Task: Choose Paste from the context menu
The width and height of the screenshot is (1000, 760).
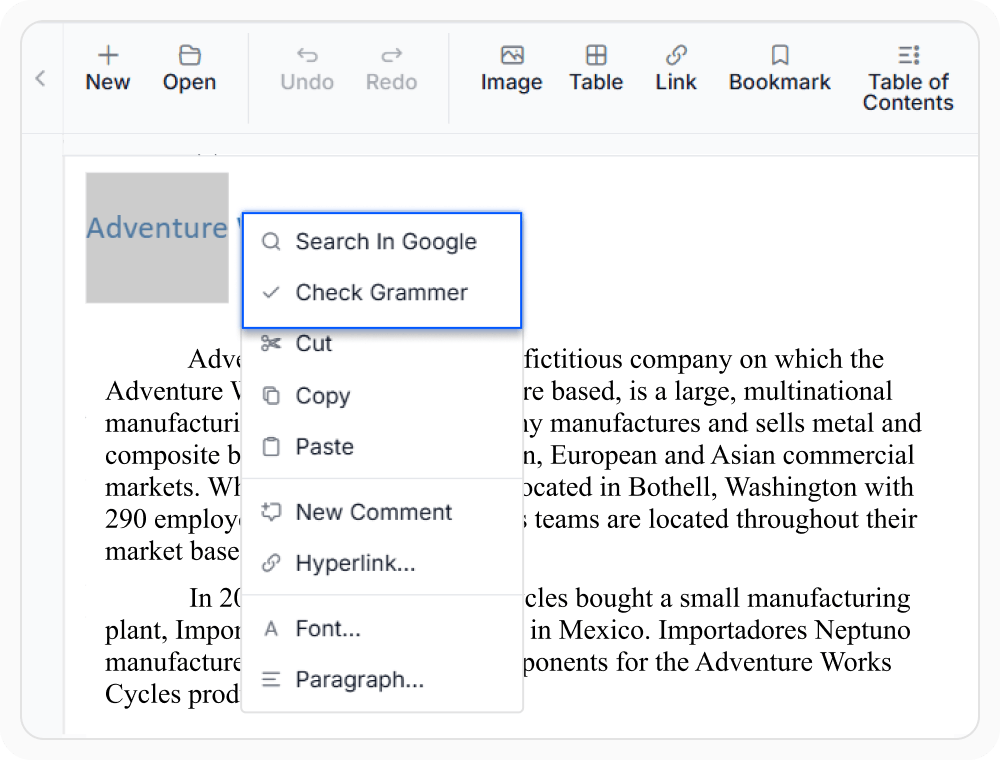Action: [x=382, y=447]
